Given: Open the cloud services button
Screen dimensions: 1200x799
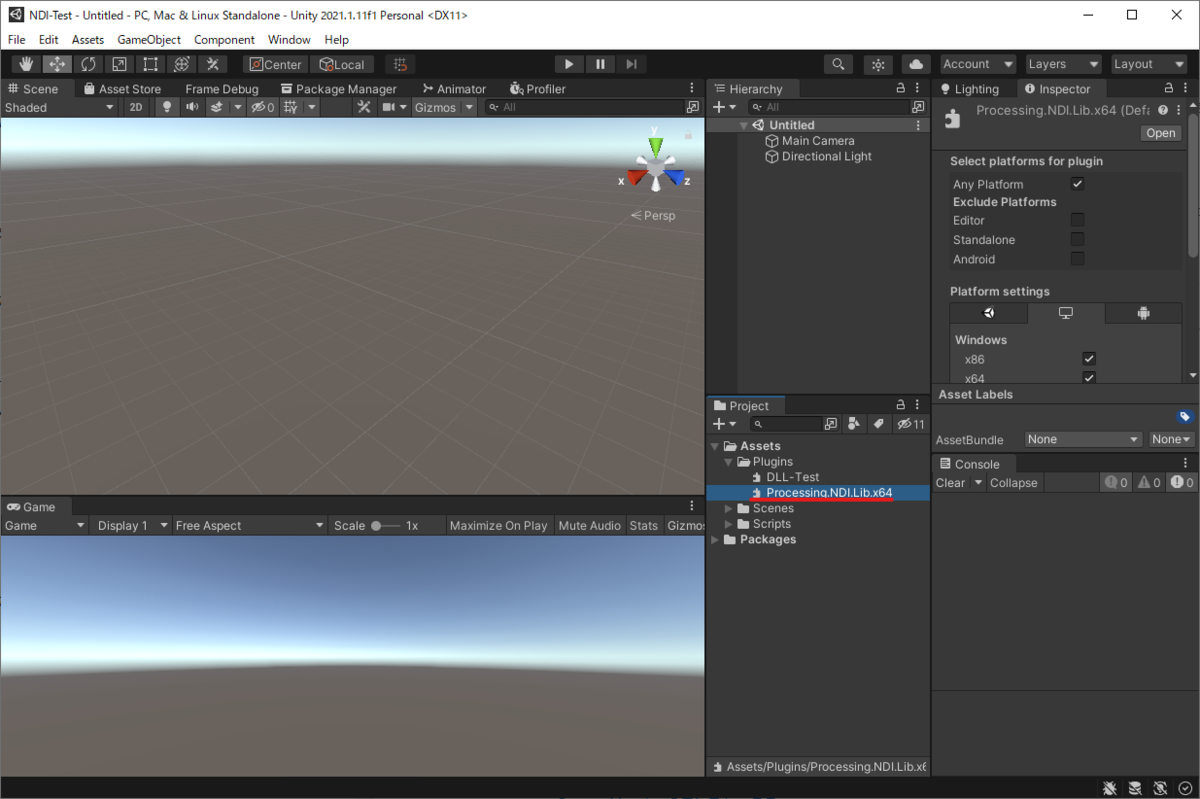Looking at the screenshot, I should [916, 64].
